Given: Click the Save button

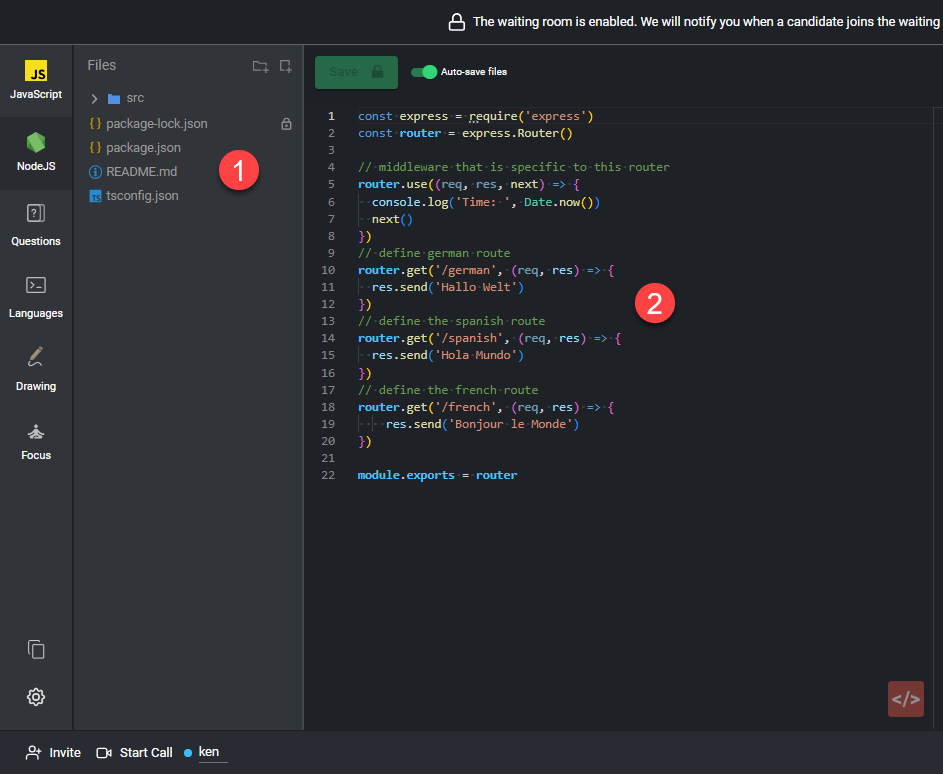Looking at the screenshot, I should coord(356,72).
